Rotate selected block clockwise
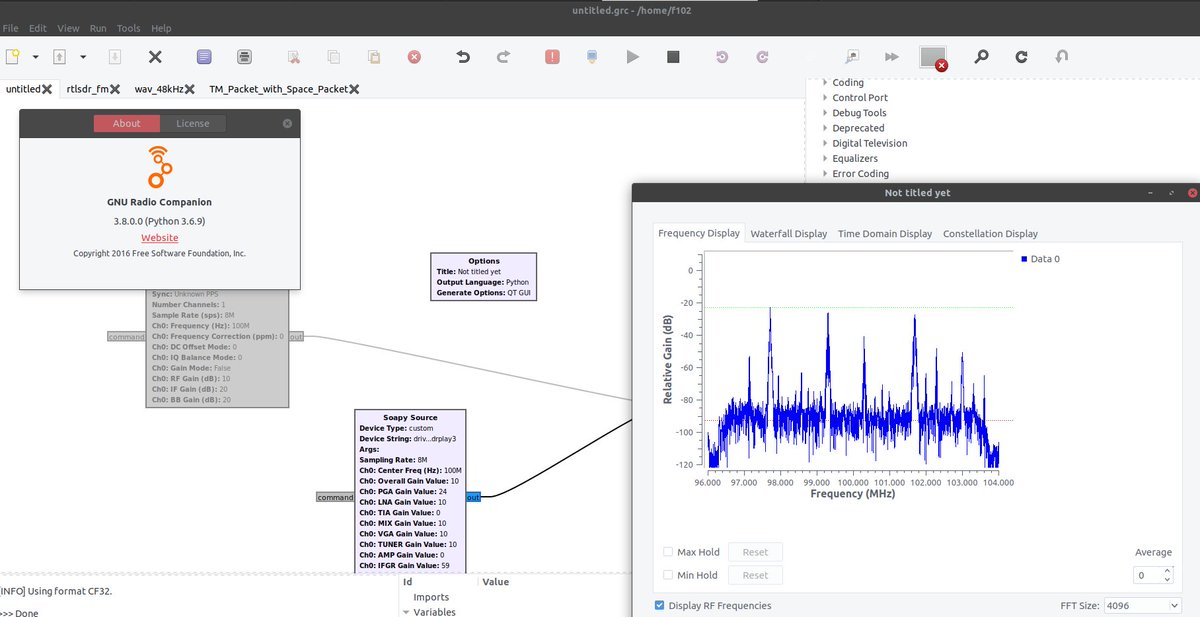 pos(762,57)
